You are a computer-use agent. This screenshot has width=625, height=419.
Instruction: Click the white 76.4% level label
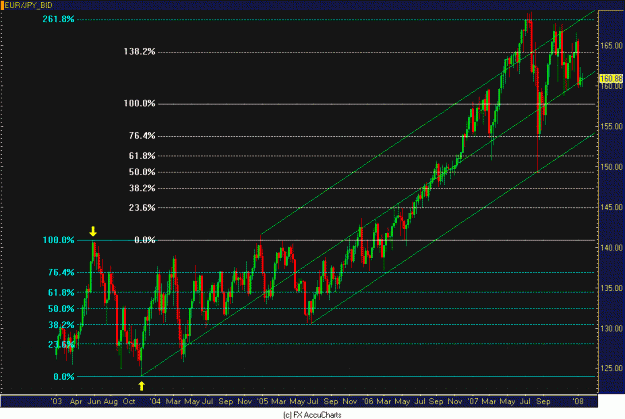click(142, 136)
